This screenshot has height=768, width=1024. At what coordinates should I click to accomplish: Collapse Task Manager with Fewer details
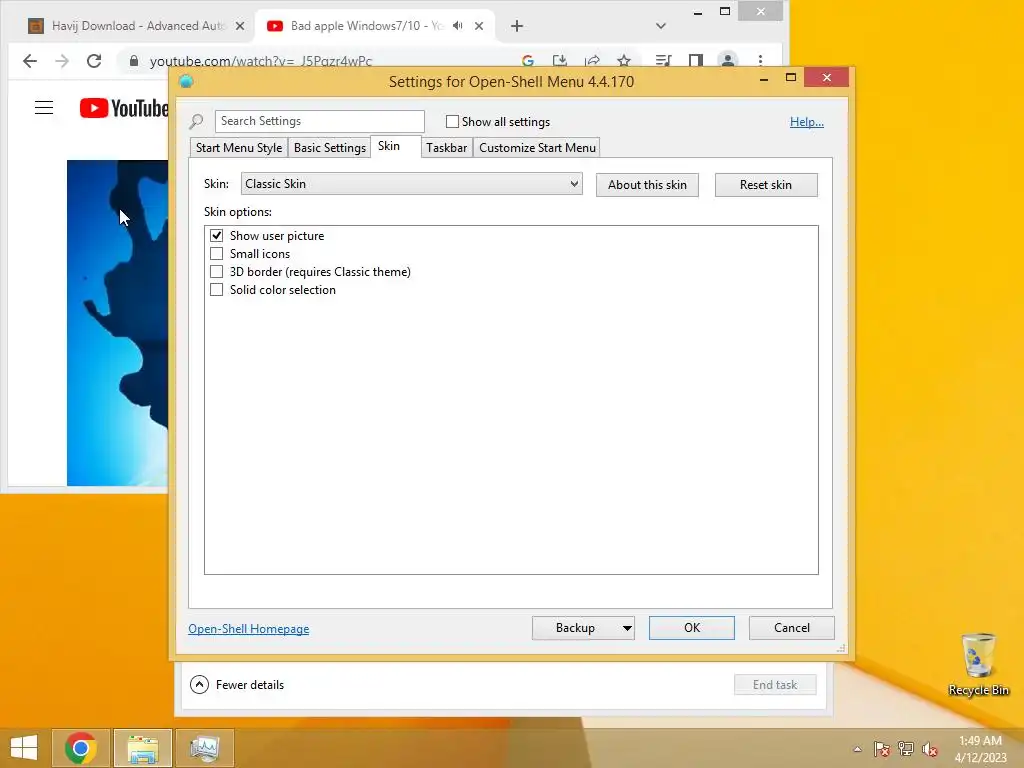click(x=237, y=684)
